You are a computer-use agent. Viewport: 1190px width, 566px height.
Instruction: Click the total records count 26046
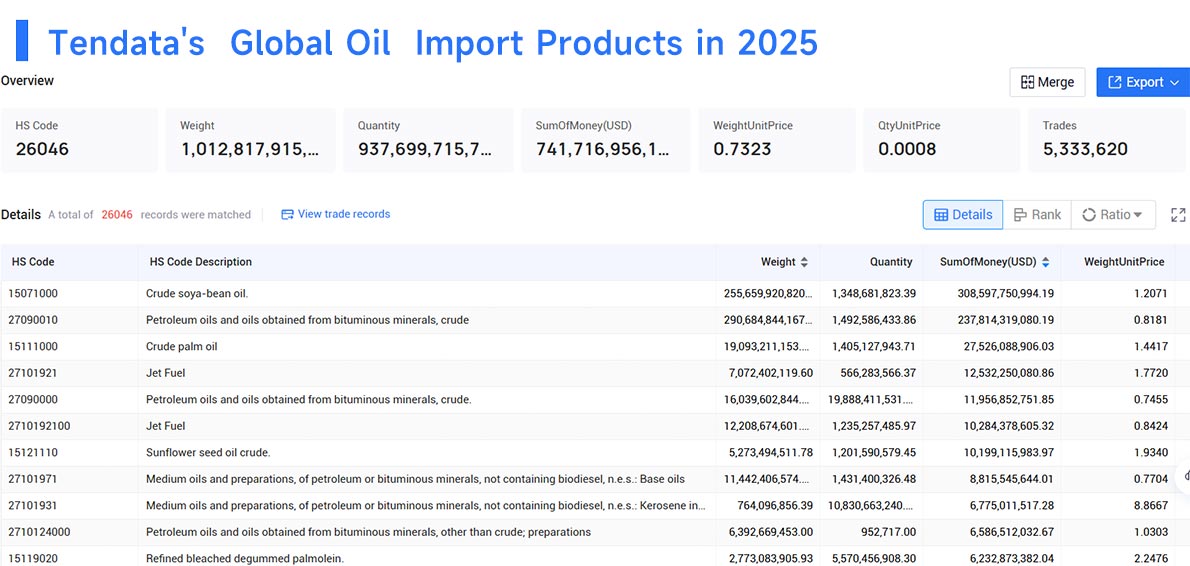pos(117,215)
